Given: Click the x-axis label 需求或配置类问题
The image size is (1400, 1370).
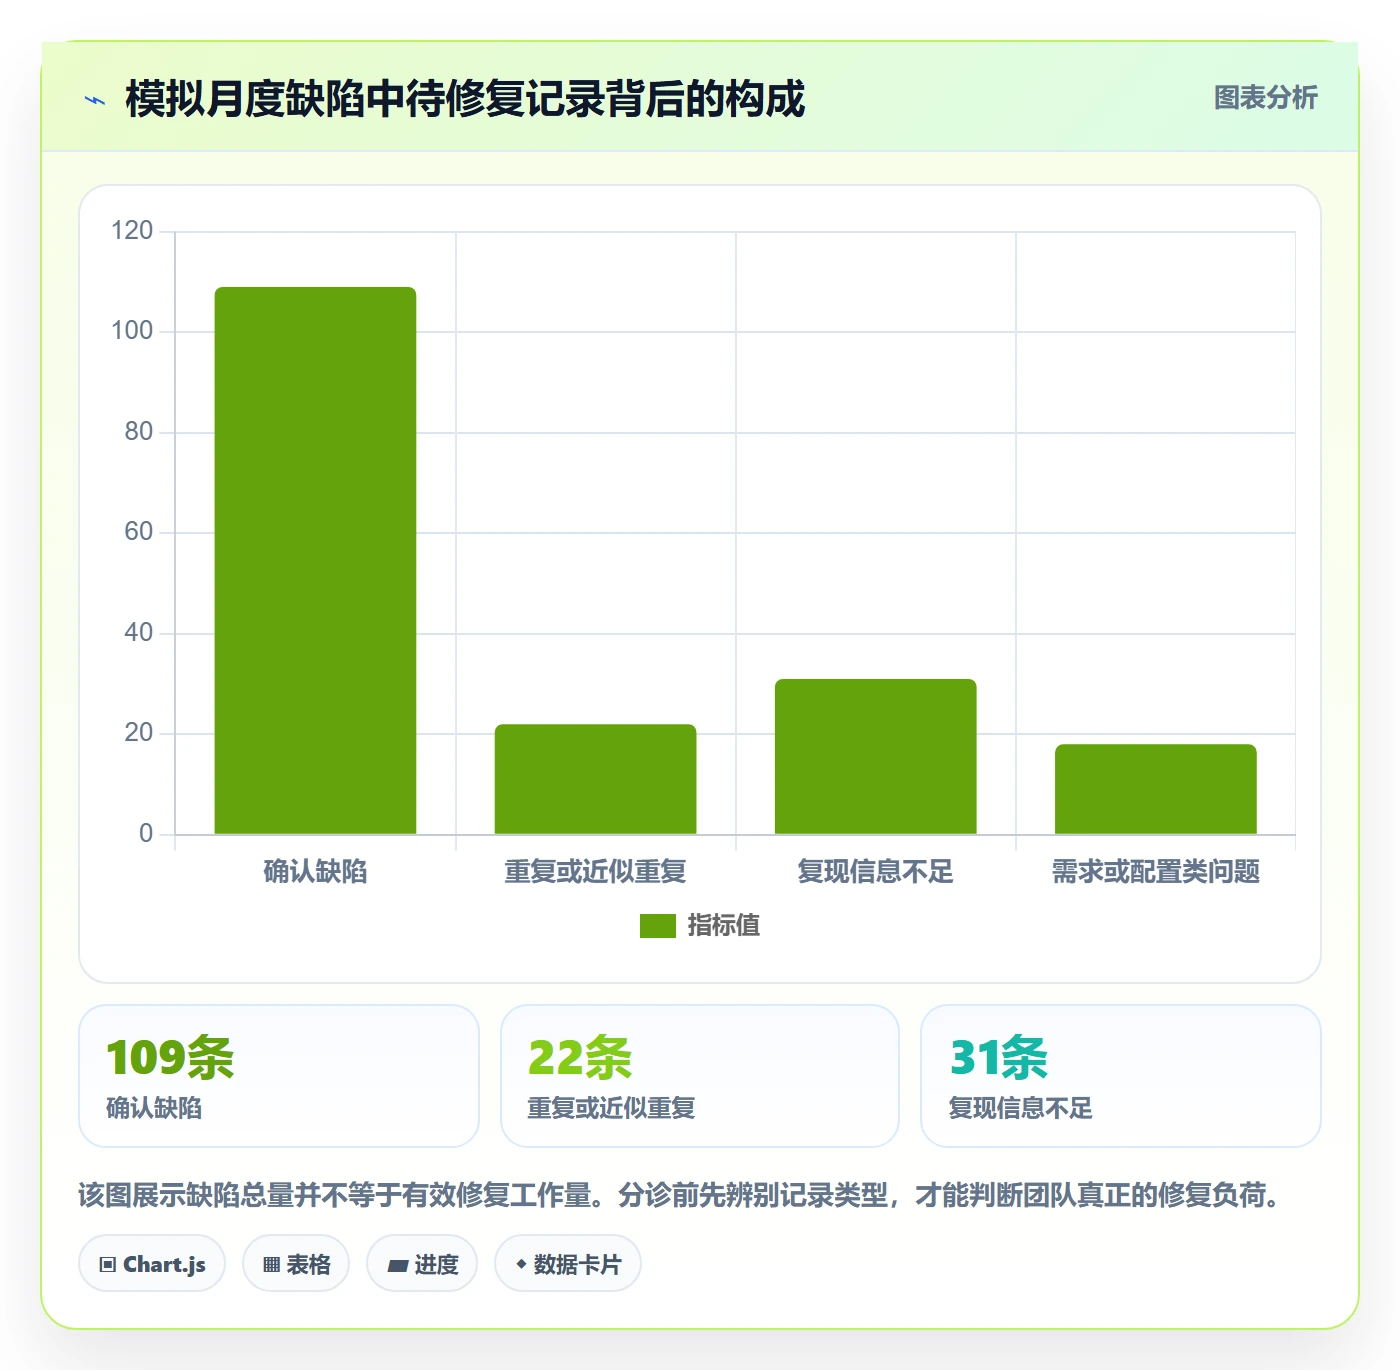Looking at the screenshot, I should point(1155,872).
